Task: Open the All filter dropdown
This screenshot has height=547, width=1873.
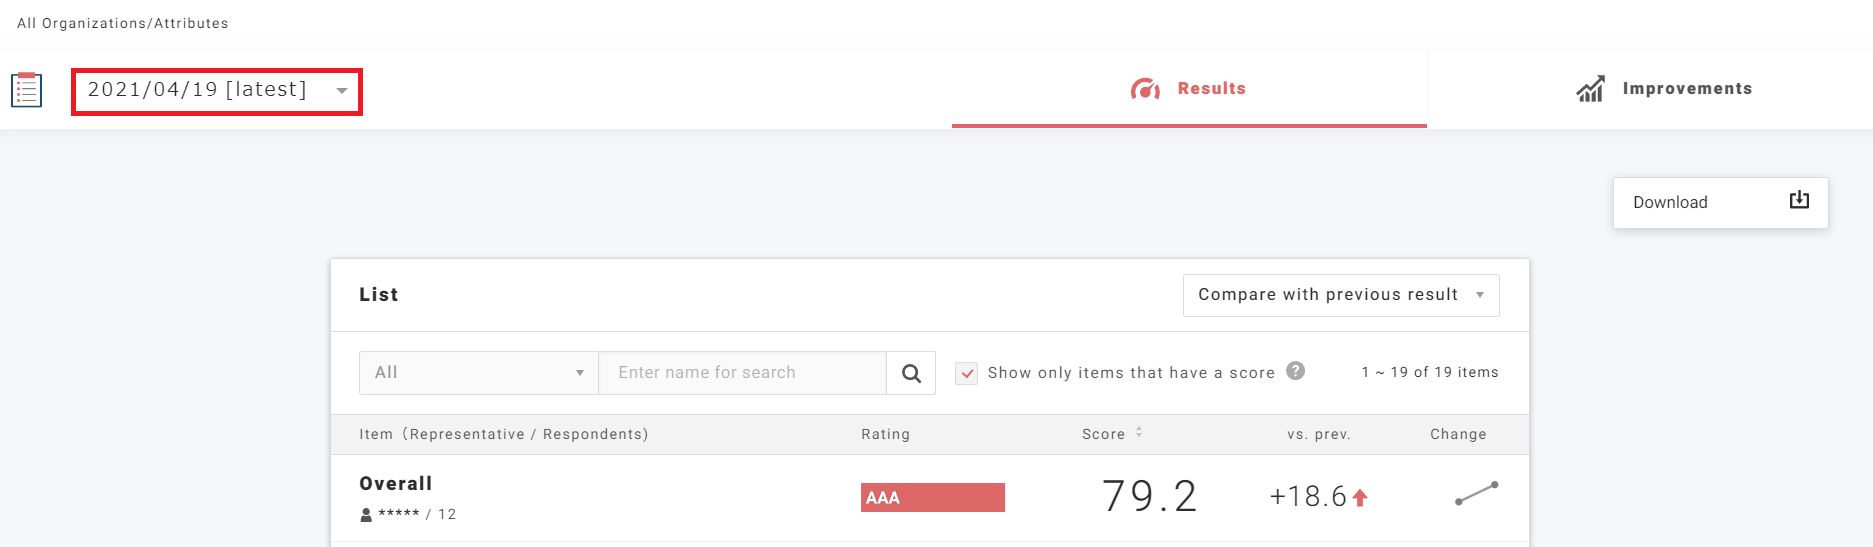Action: coord(478,373)
